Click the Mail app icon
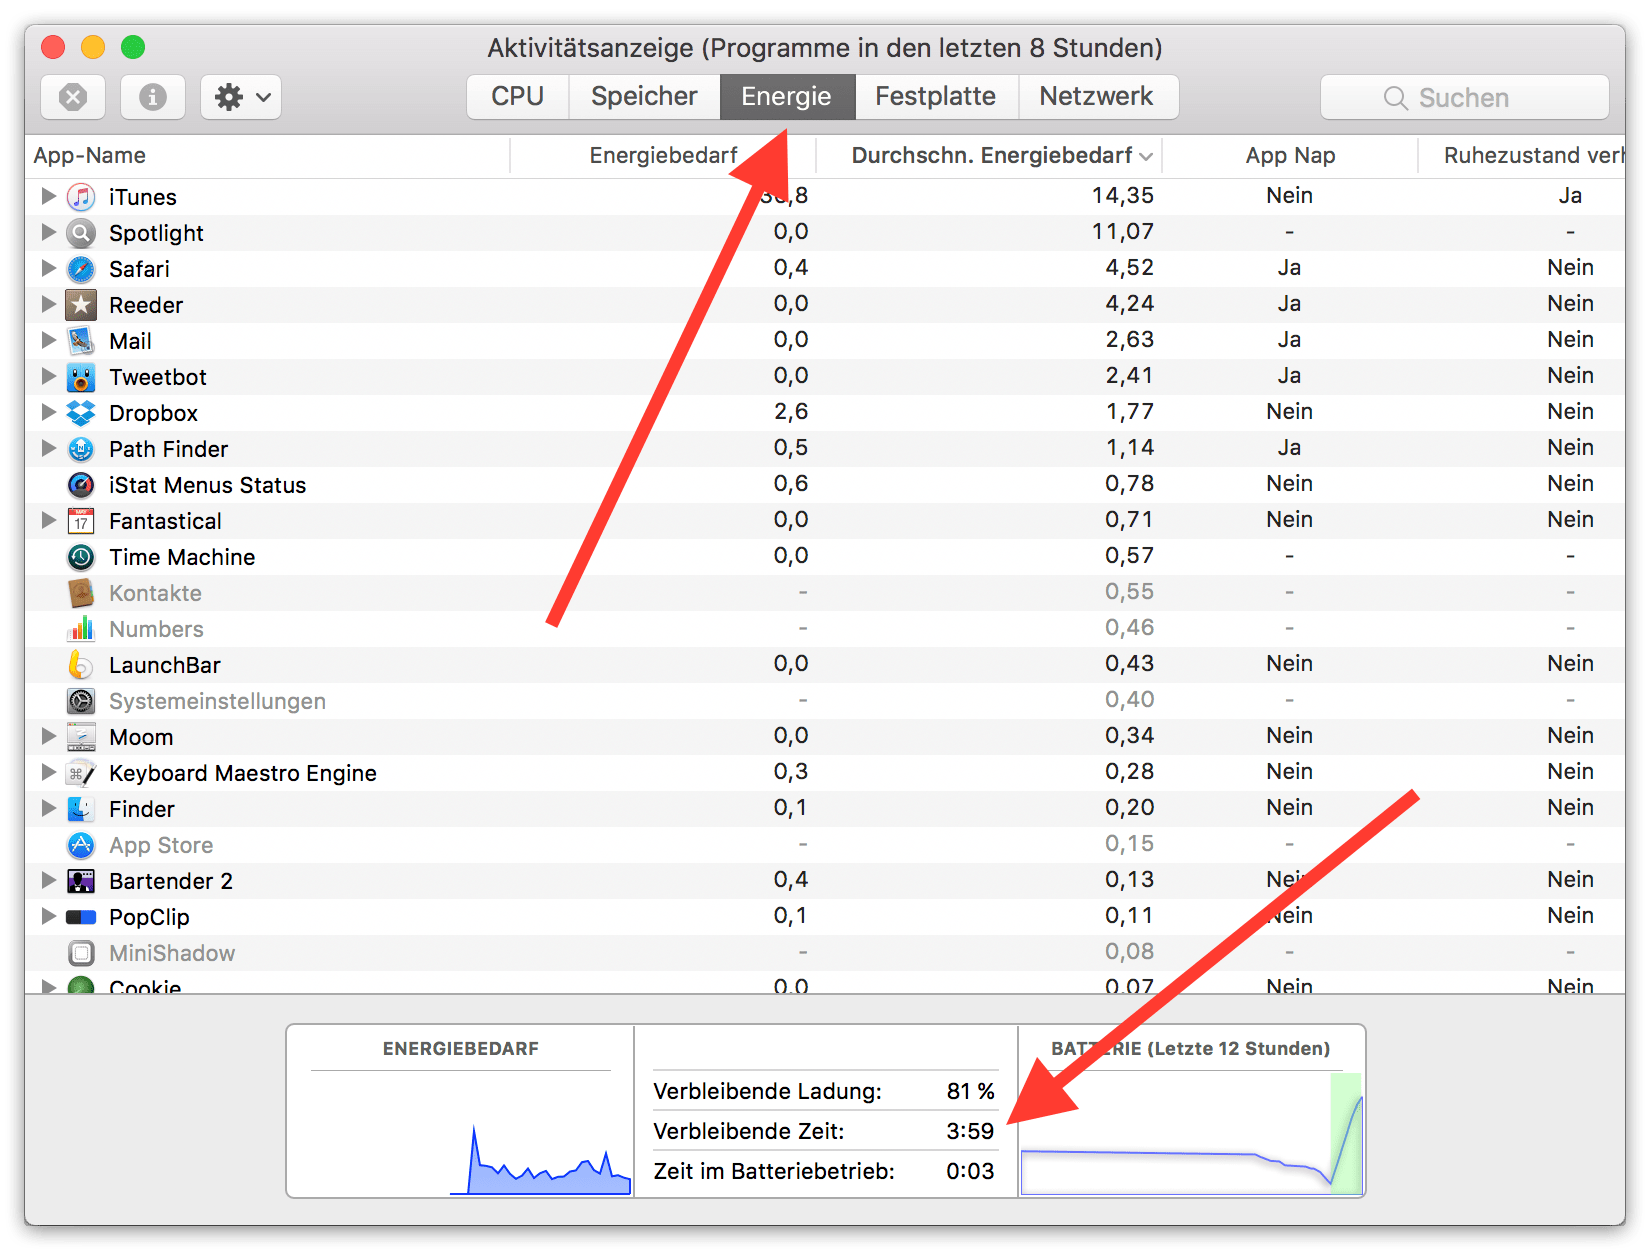The width and height of the screenshot is (1650, 1250). point(81,341)
